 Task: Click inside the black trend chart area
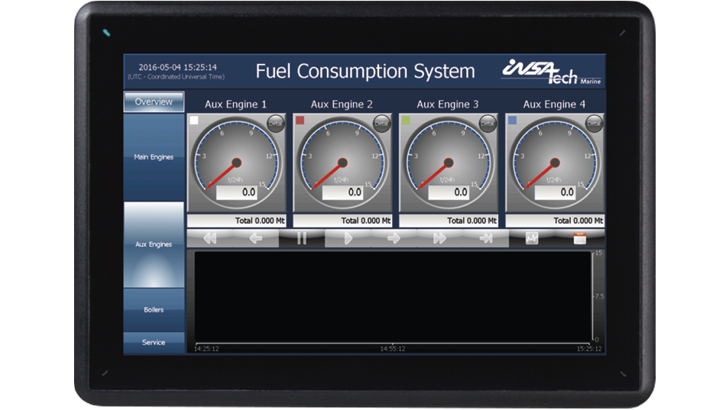393,297
